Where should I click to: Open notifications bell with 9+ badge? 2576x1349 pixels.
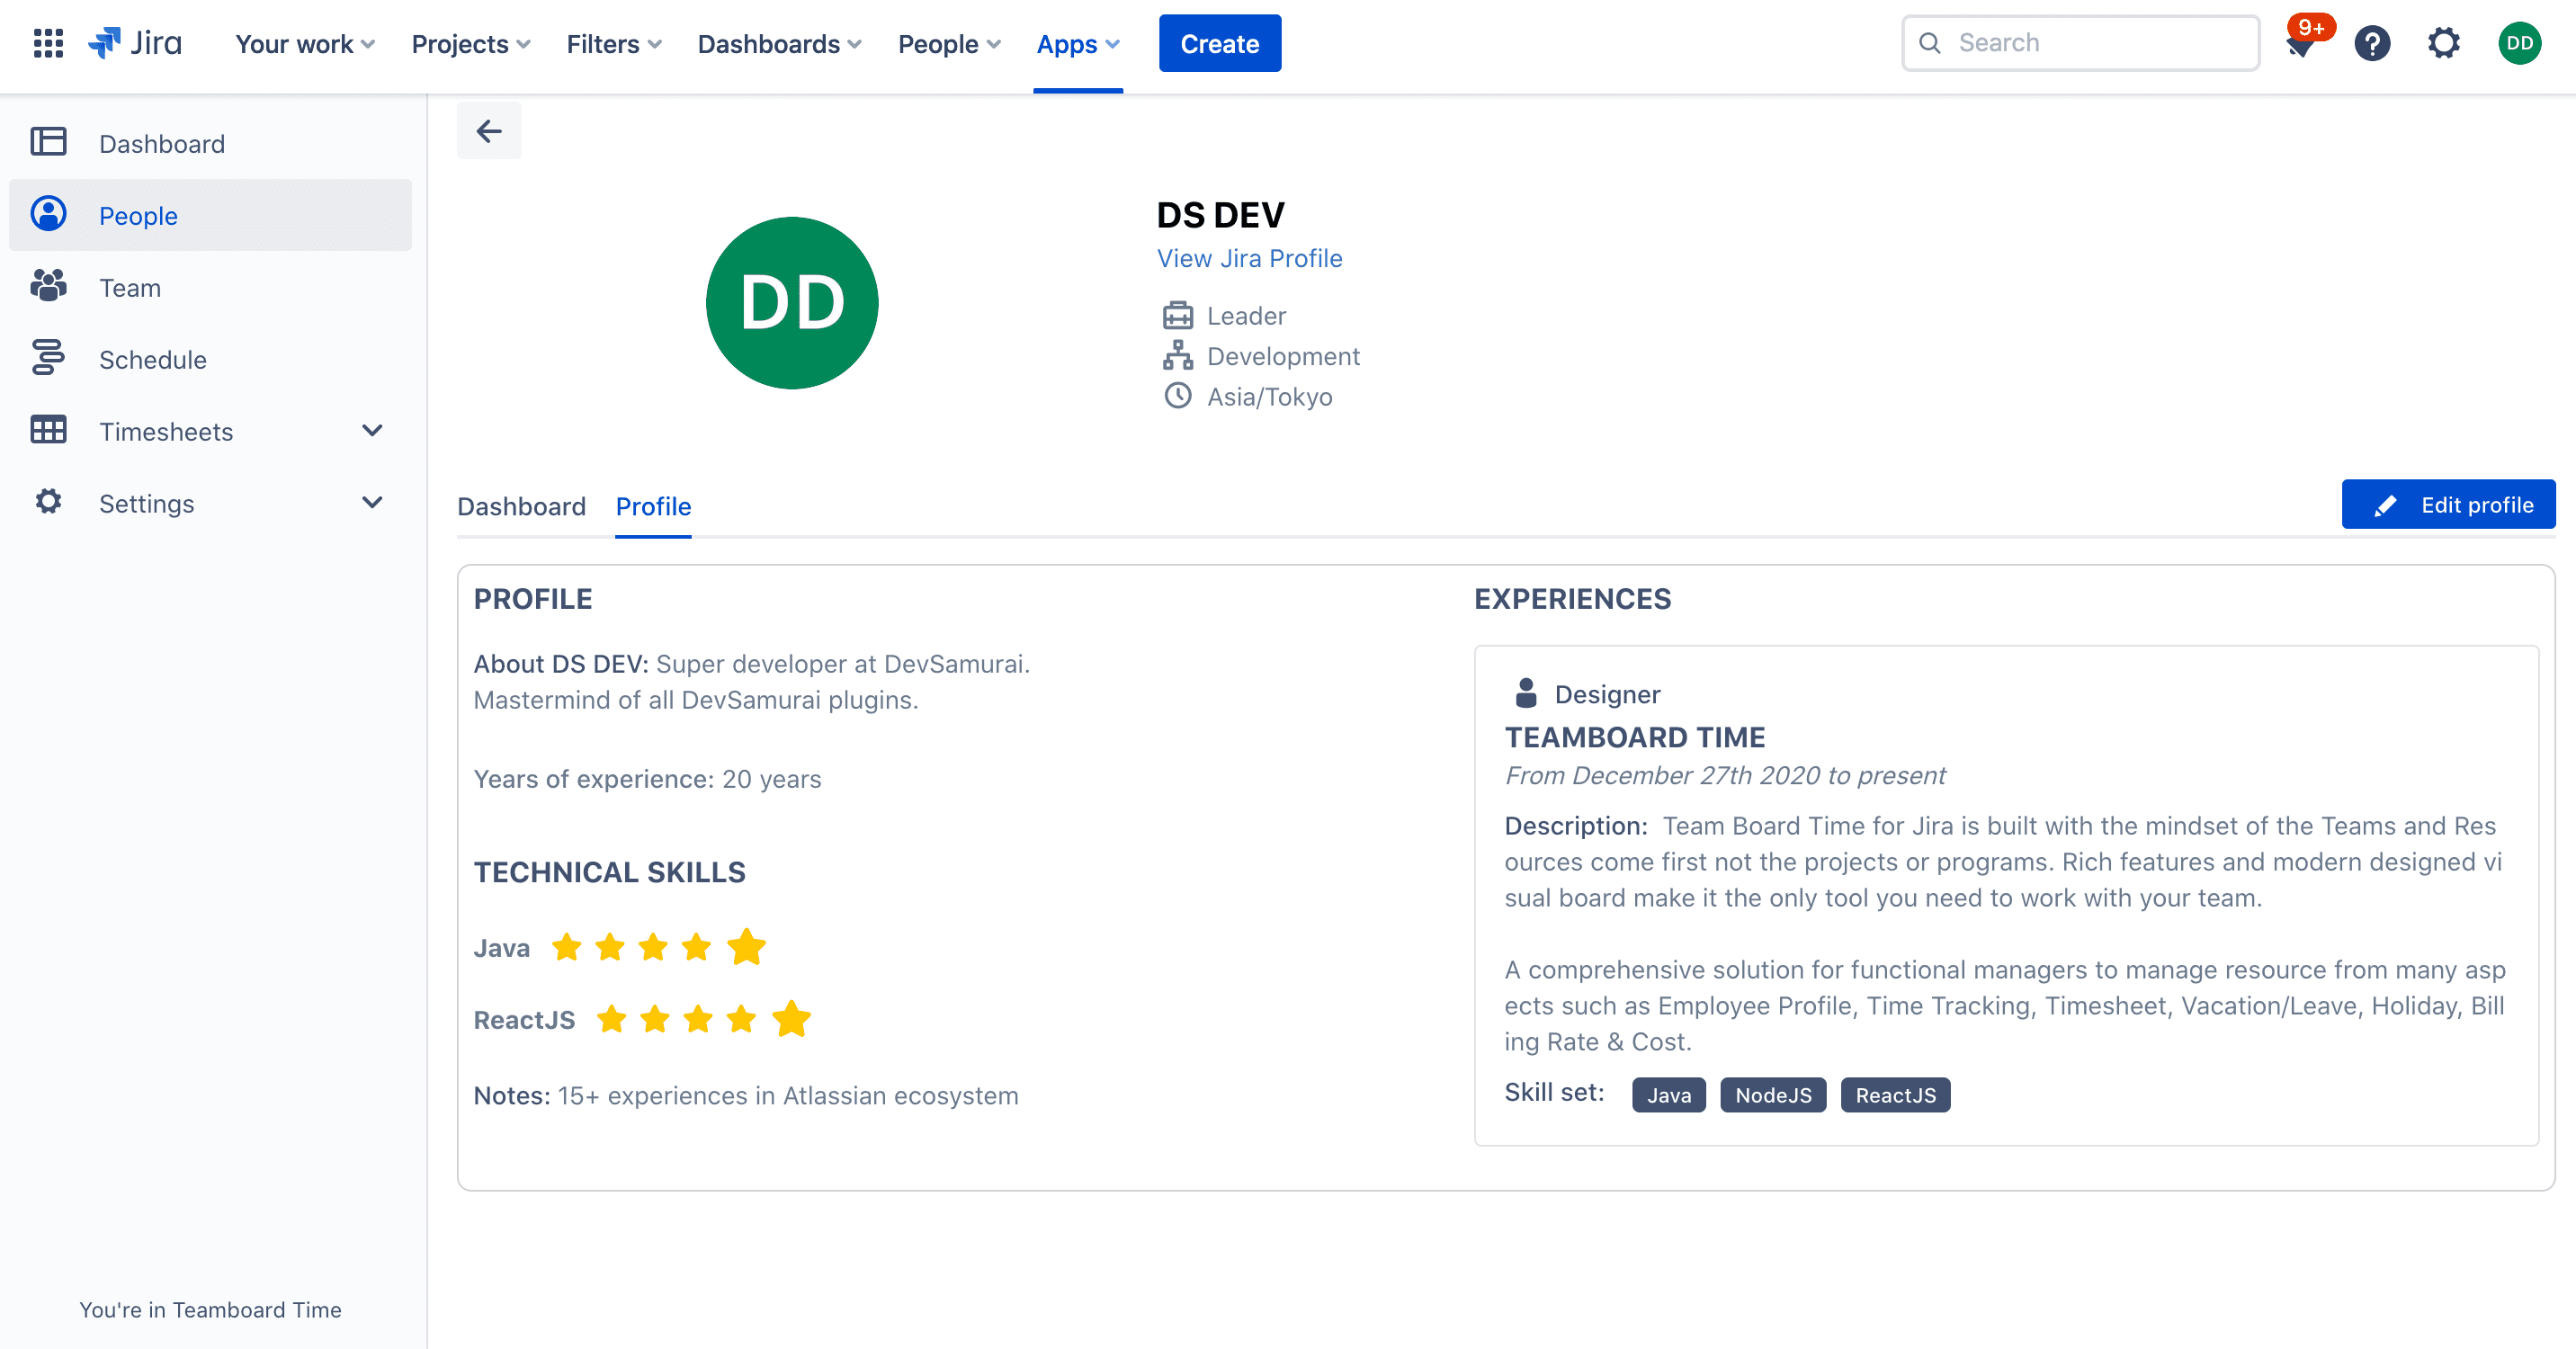[2302, 43]
